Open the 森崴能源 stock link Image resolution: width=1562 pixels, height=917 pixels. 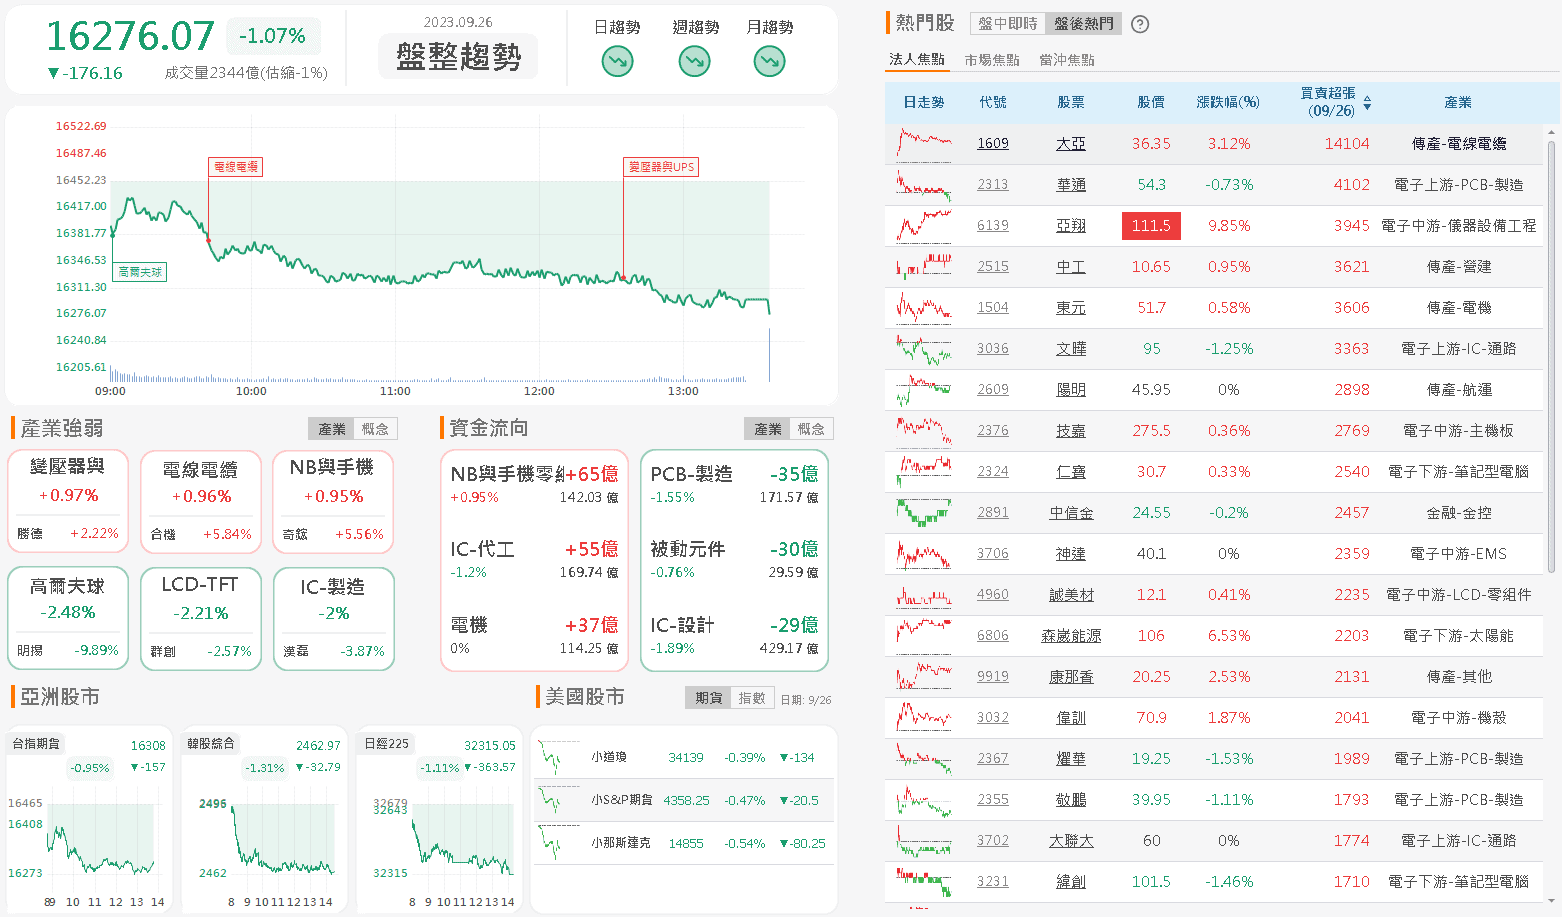point(1071,636)
